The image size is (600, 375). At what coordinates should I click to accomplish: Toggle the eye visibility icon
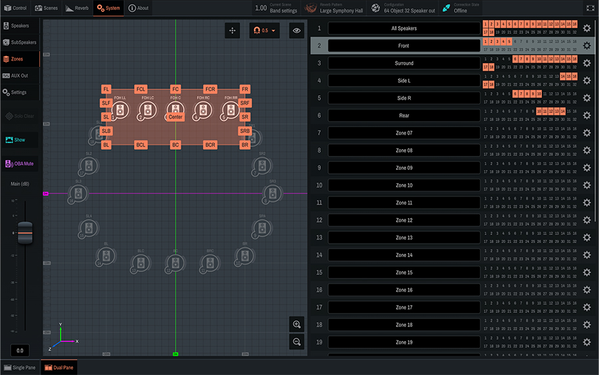pos(297,31)
